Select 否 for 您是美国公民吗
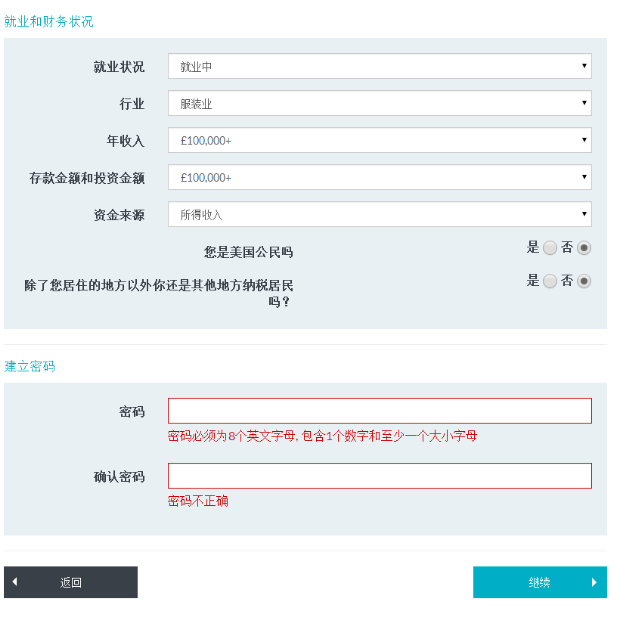The height and width of the screenshot is (618, 626). tap(584, 248)
